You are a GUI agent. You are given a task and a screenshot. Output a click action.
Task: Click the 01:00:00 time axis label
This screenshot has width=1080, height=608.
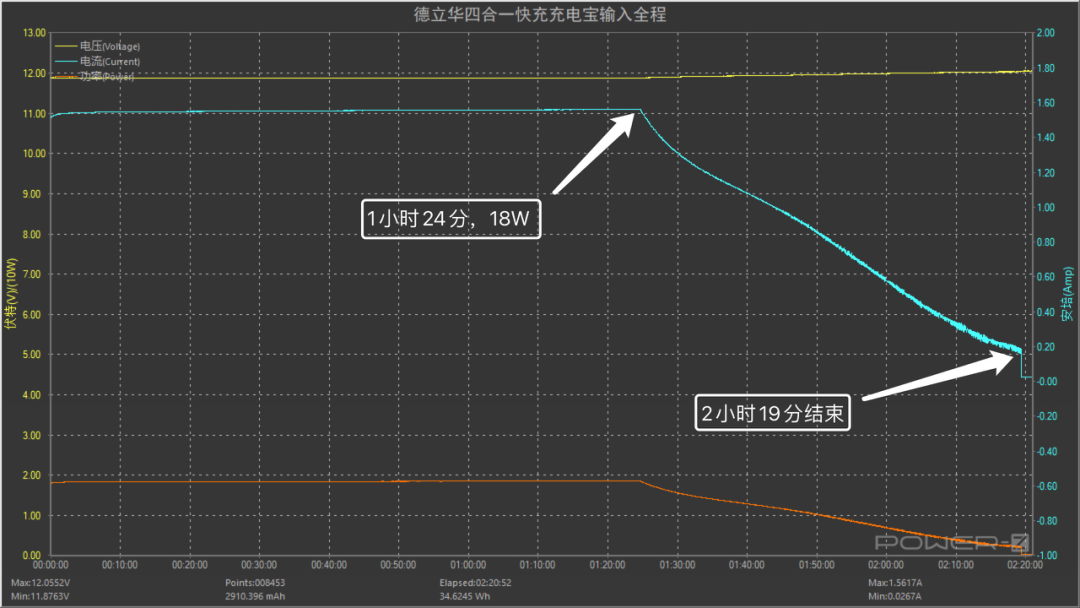[x=468, y=565]
